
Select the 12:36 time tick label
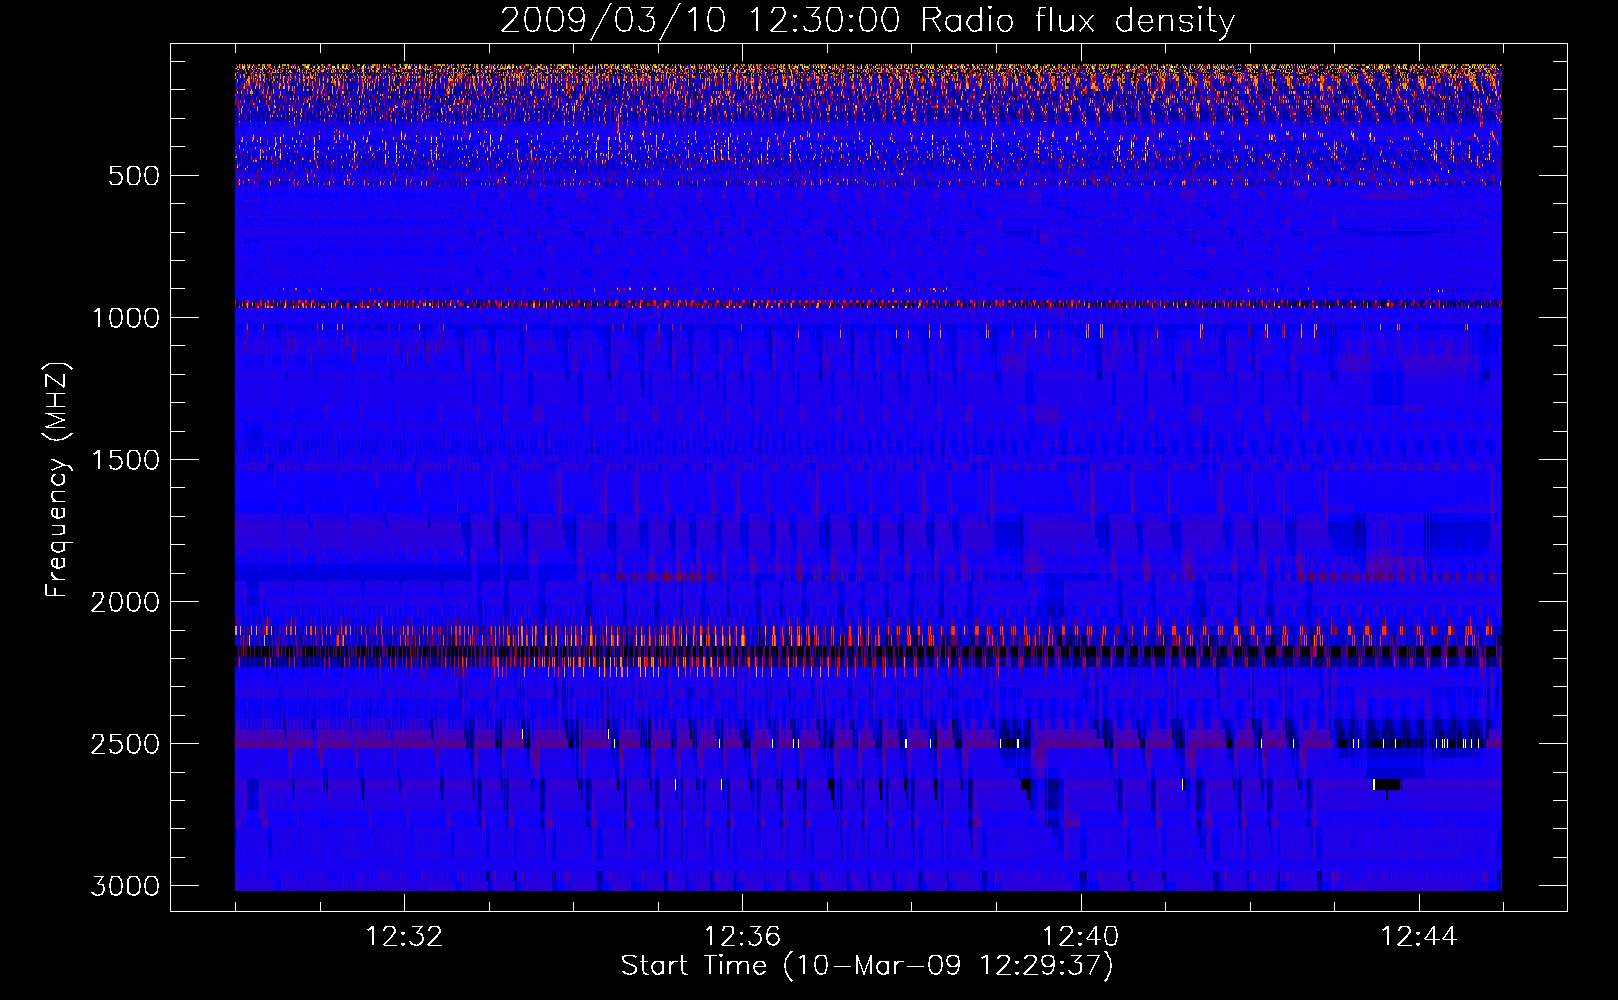coord(742,937)
